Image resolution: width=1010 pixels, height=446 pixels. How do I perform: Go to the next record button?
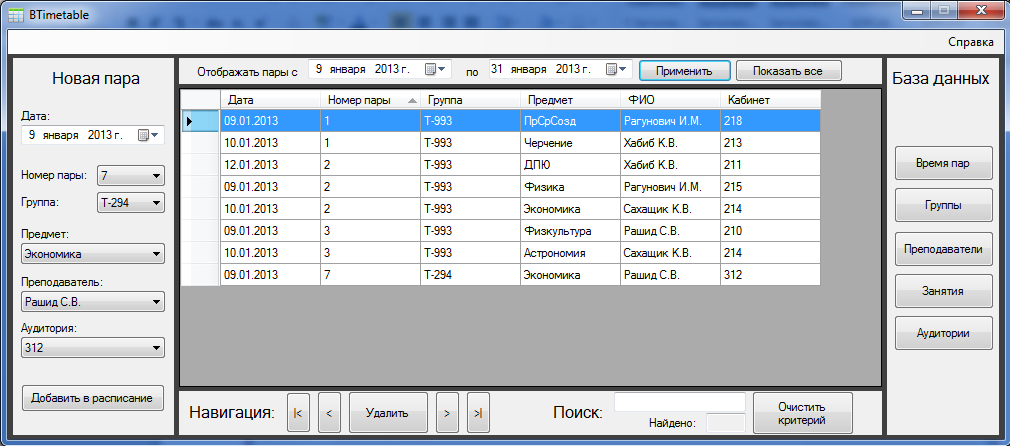click(x=447, y=413)
